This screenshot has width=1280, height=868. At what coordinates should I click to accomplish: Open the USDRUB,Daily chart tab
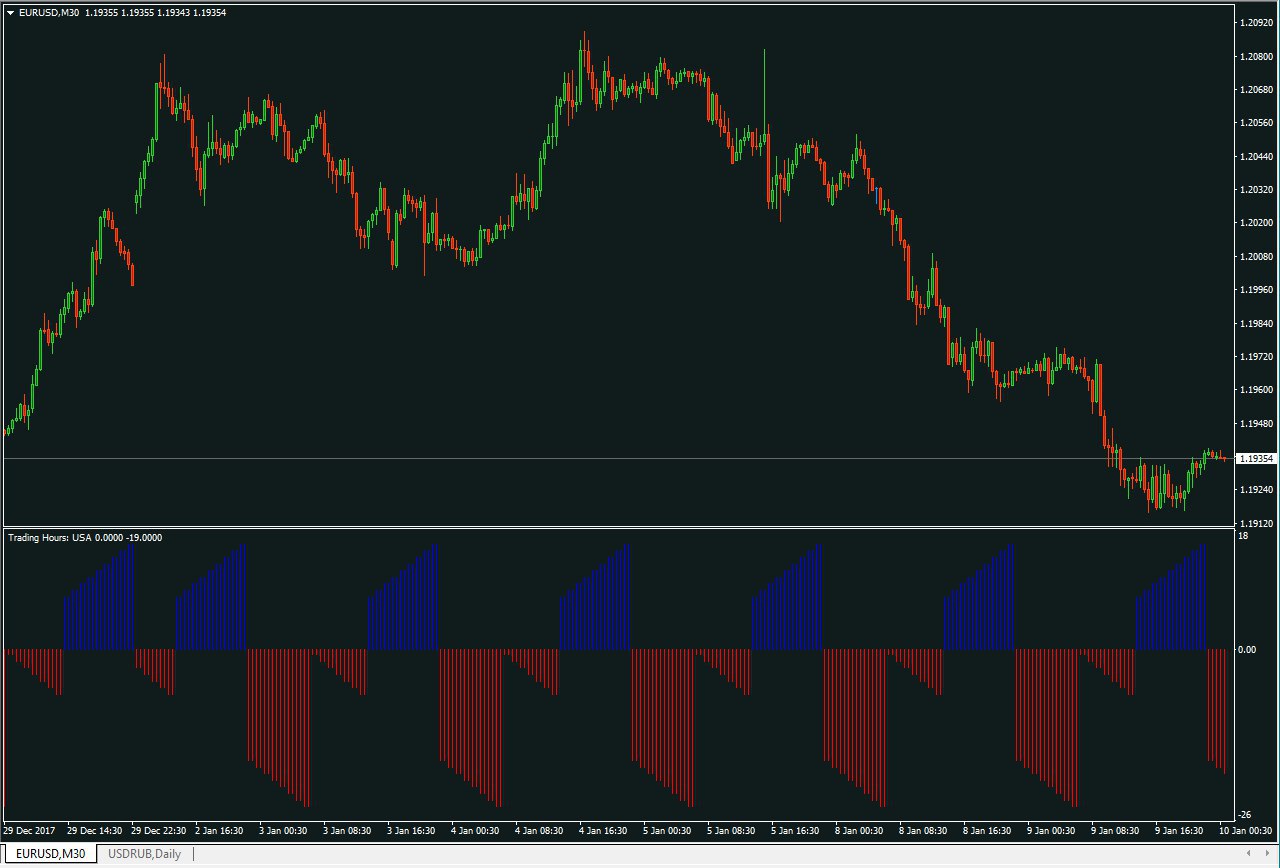coord(145,854)
